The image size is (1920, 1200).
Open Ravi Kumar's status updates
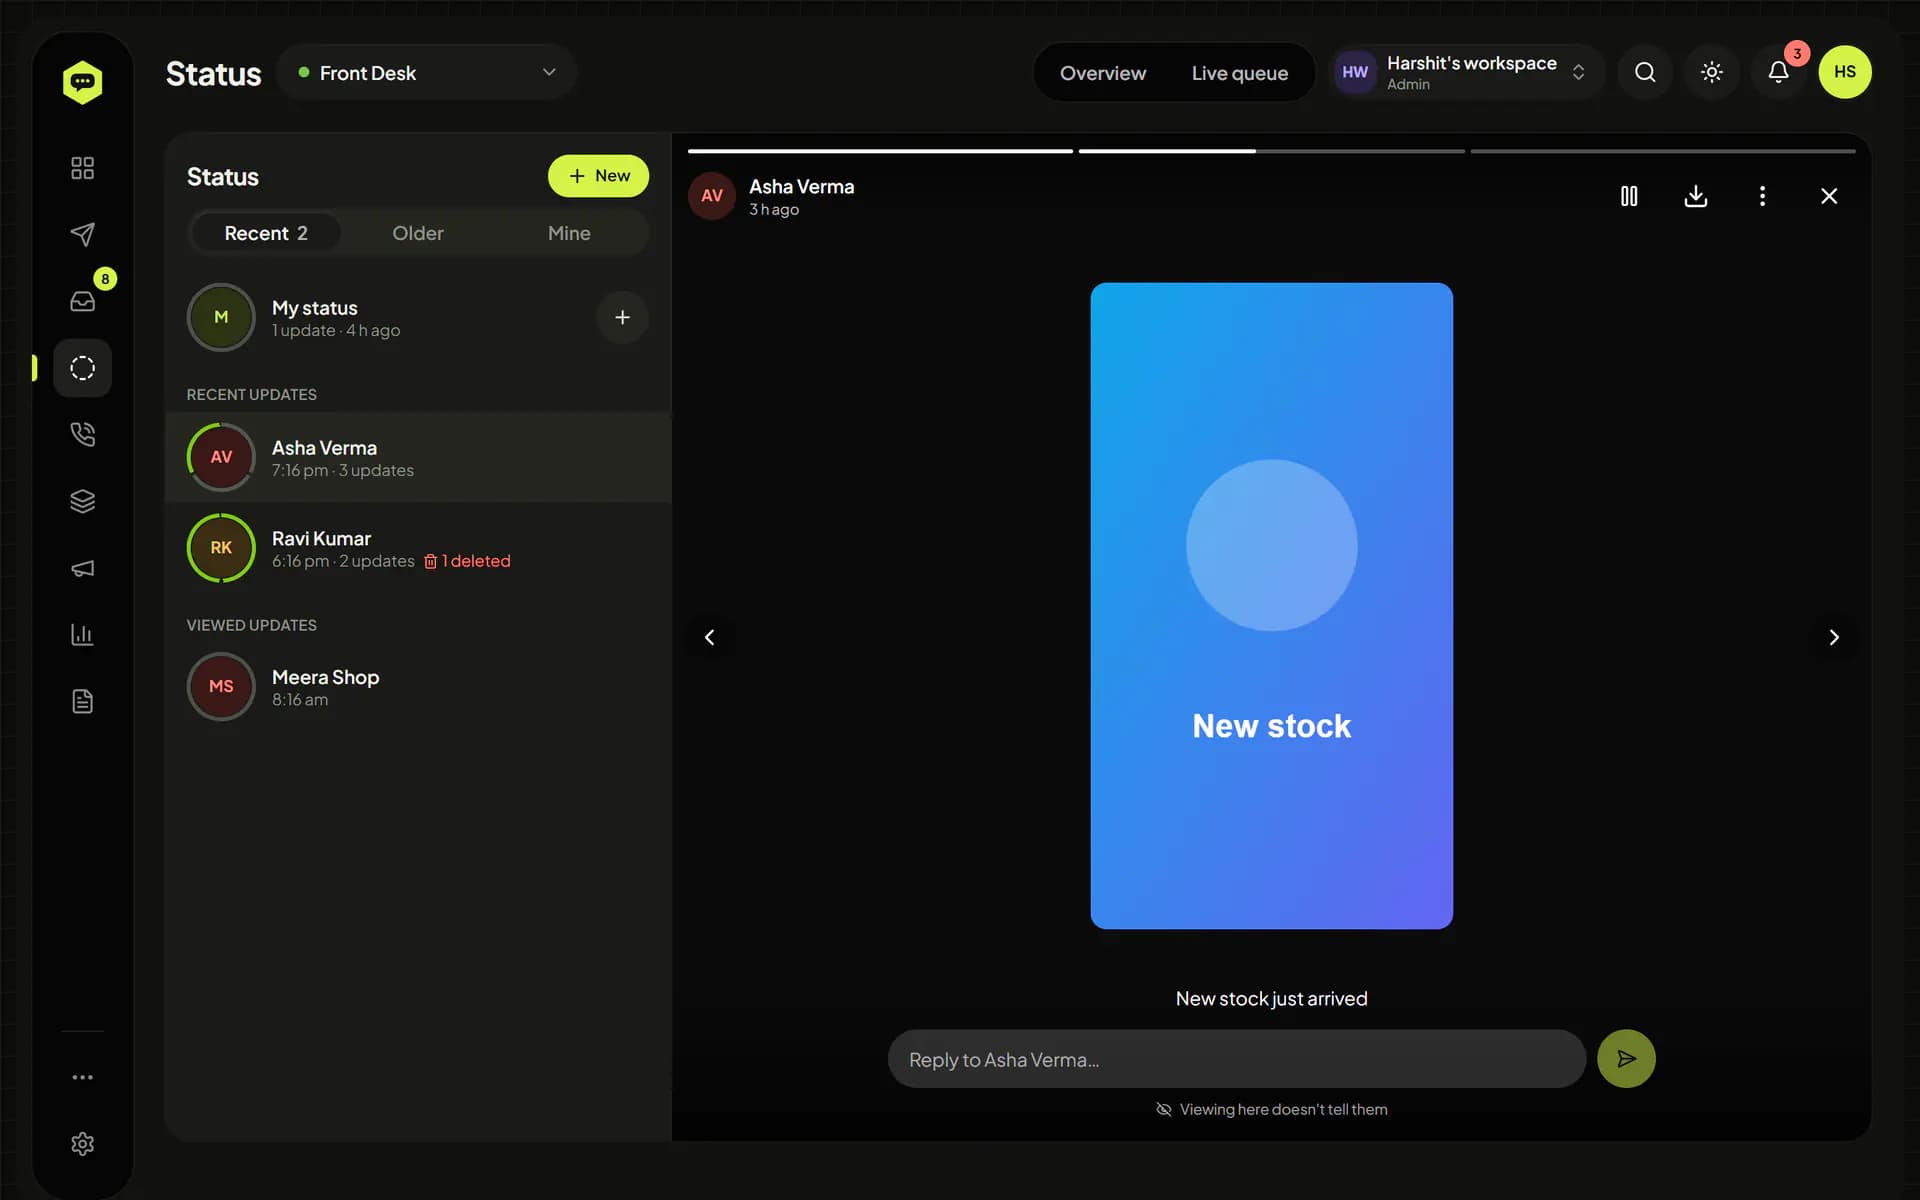pos(418,548)
